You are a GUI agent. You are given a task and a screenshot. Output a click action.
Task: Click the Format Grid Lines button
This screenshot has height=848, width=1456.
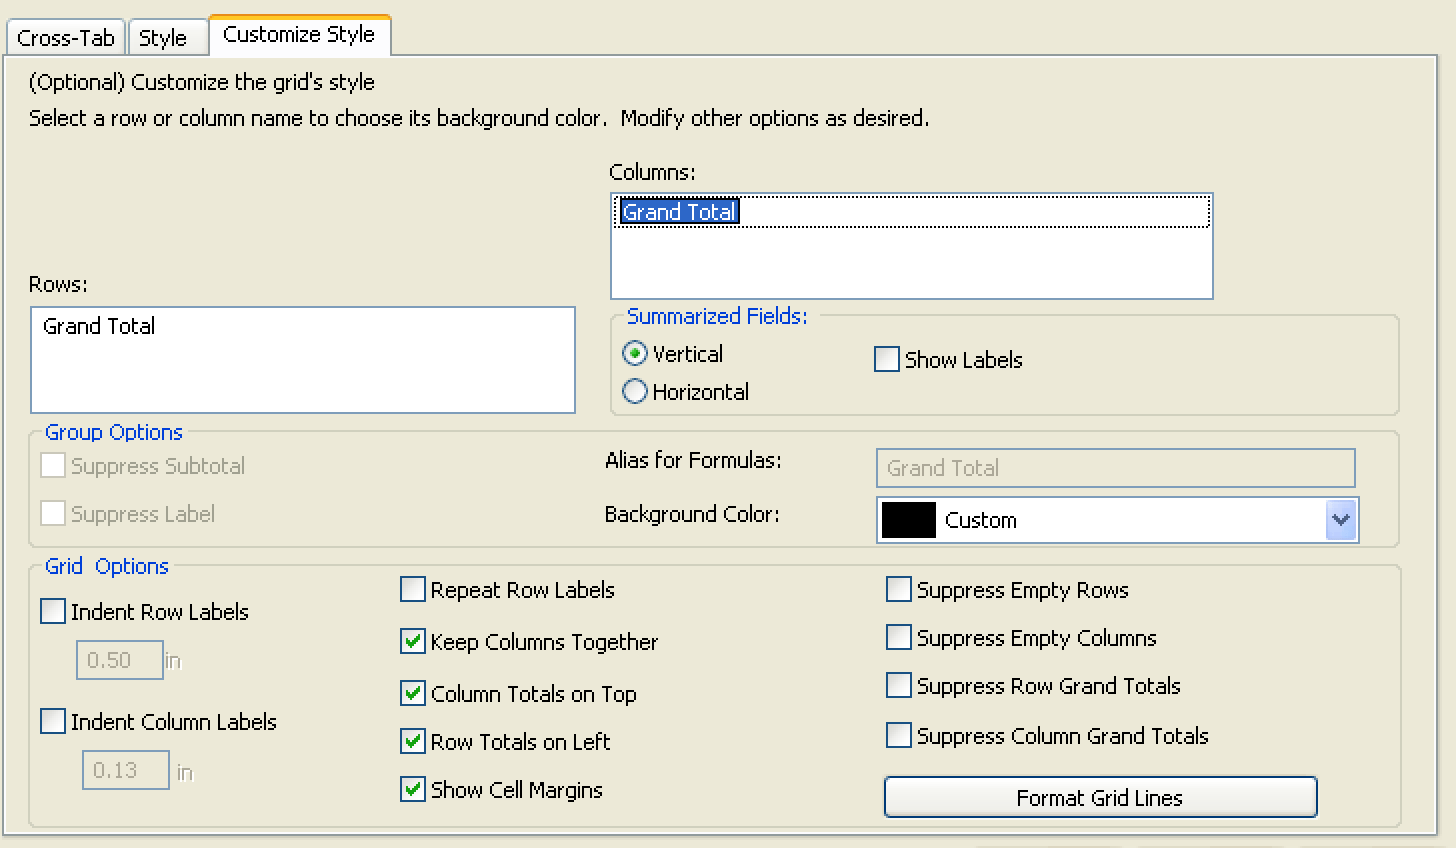click(1100, 798)
